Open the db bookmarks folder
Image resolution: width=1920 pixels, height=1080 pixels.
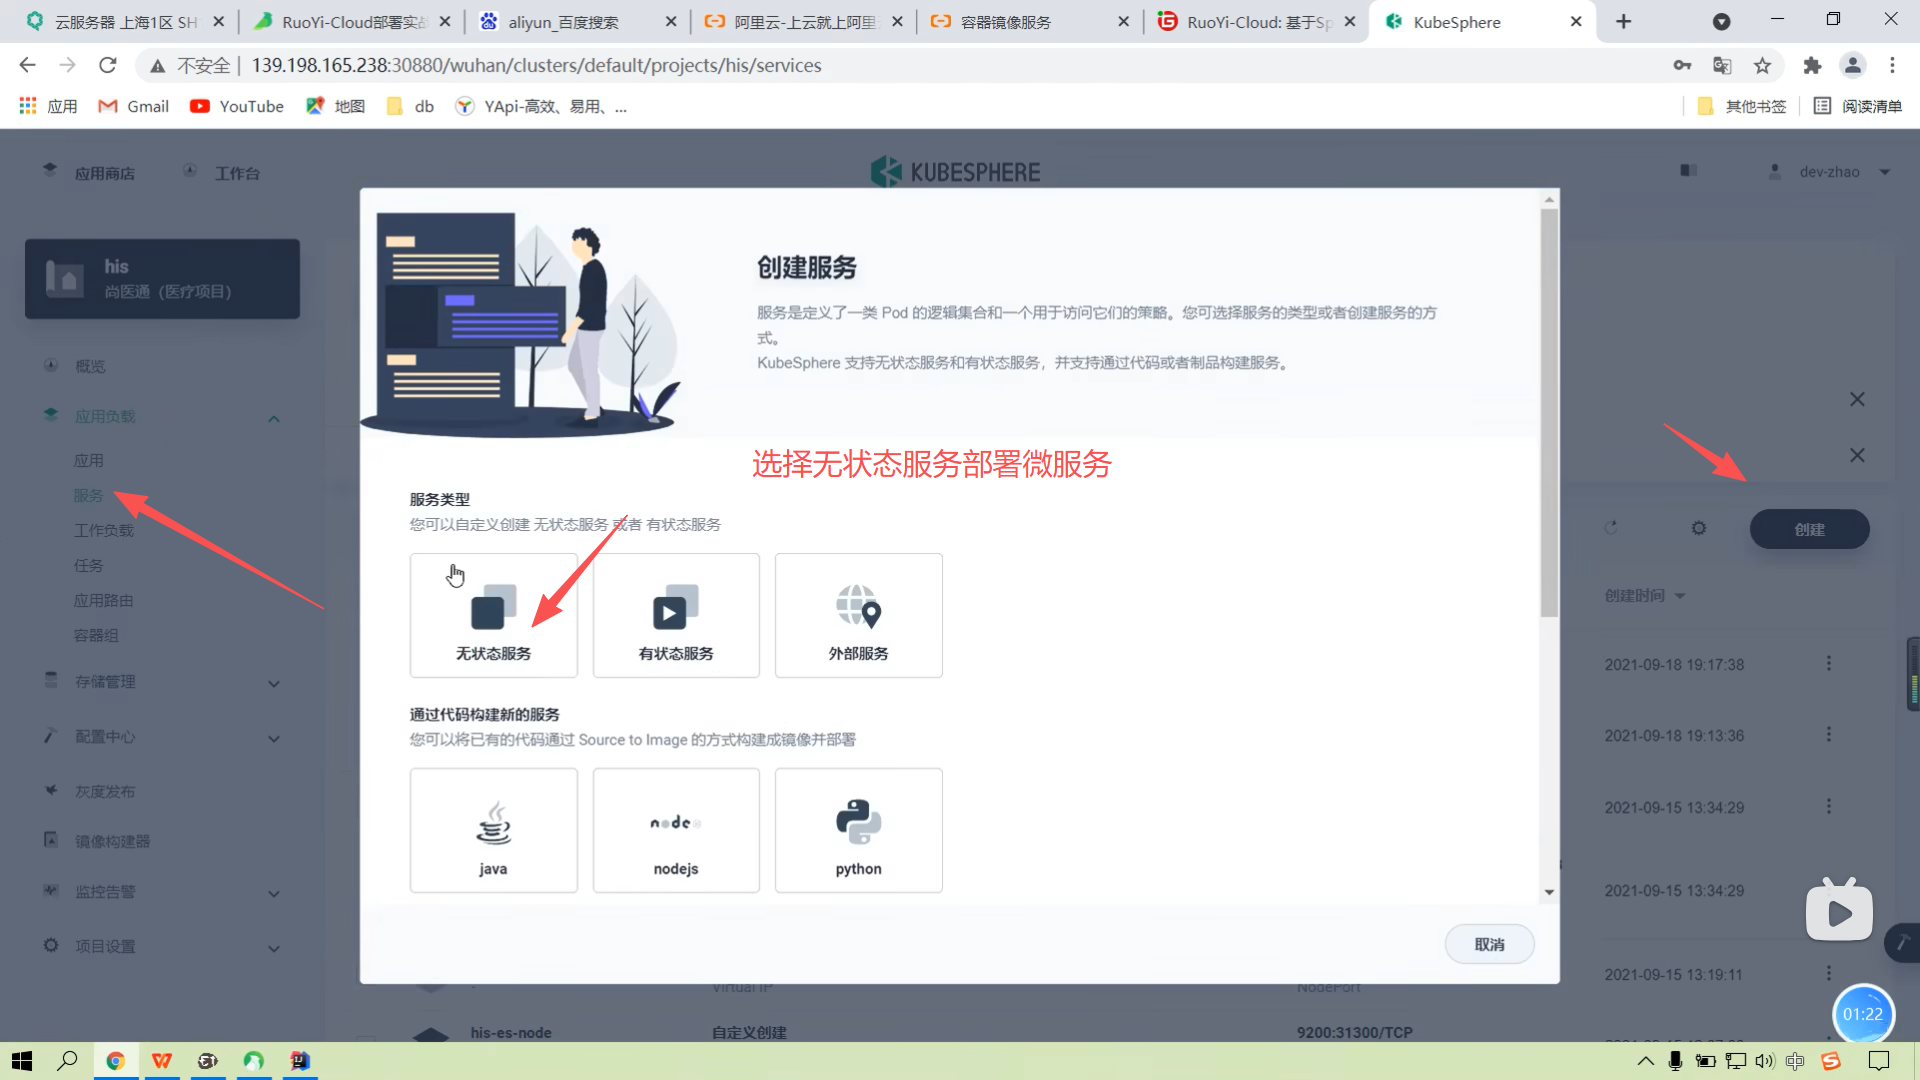(x=410, y=106)
